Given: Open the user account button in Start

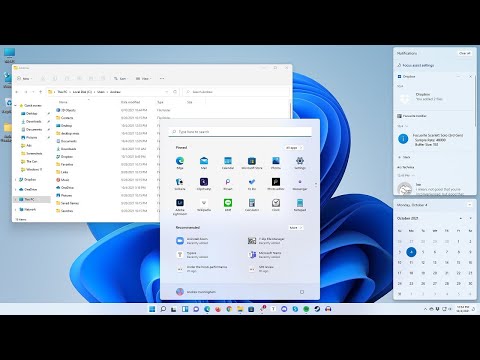Looking at the screenshot, I should (x=196, y=292).
